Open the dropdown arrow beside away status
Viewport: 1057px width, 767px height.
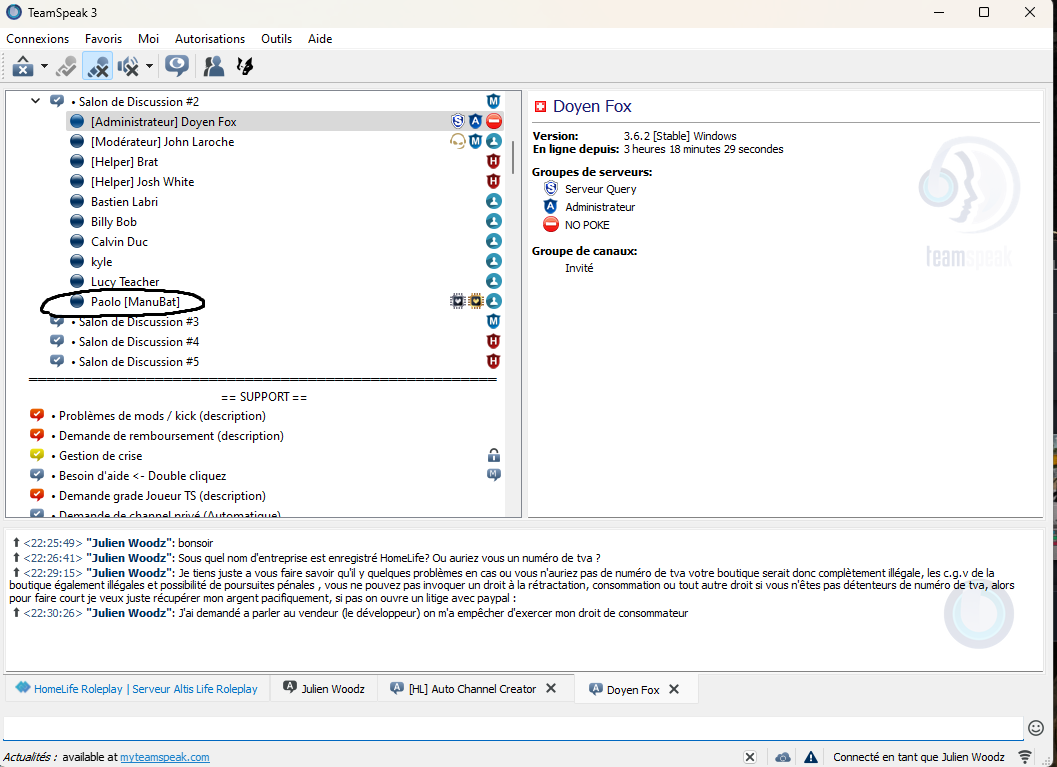pos(45,67)
